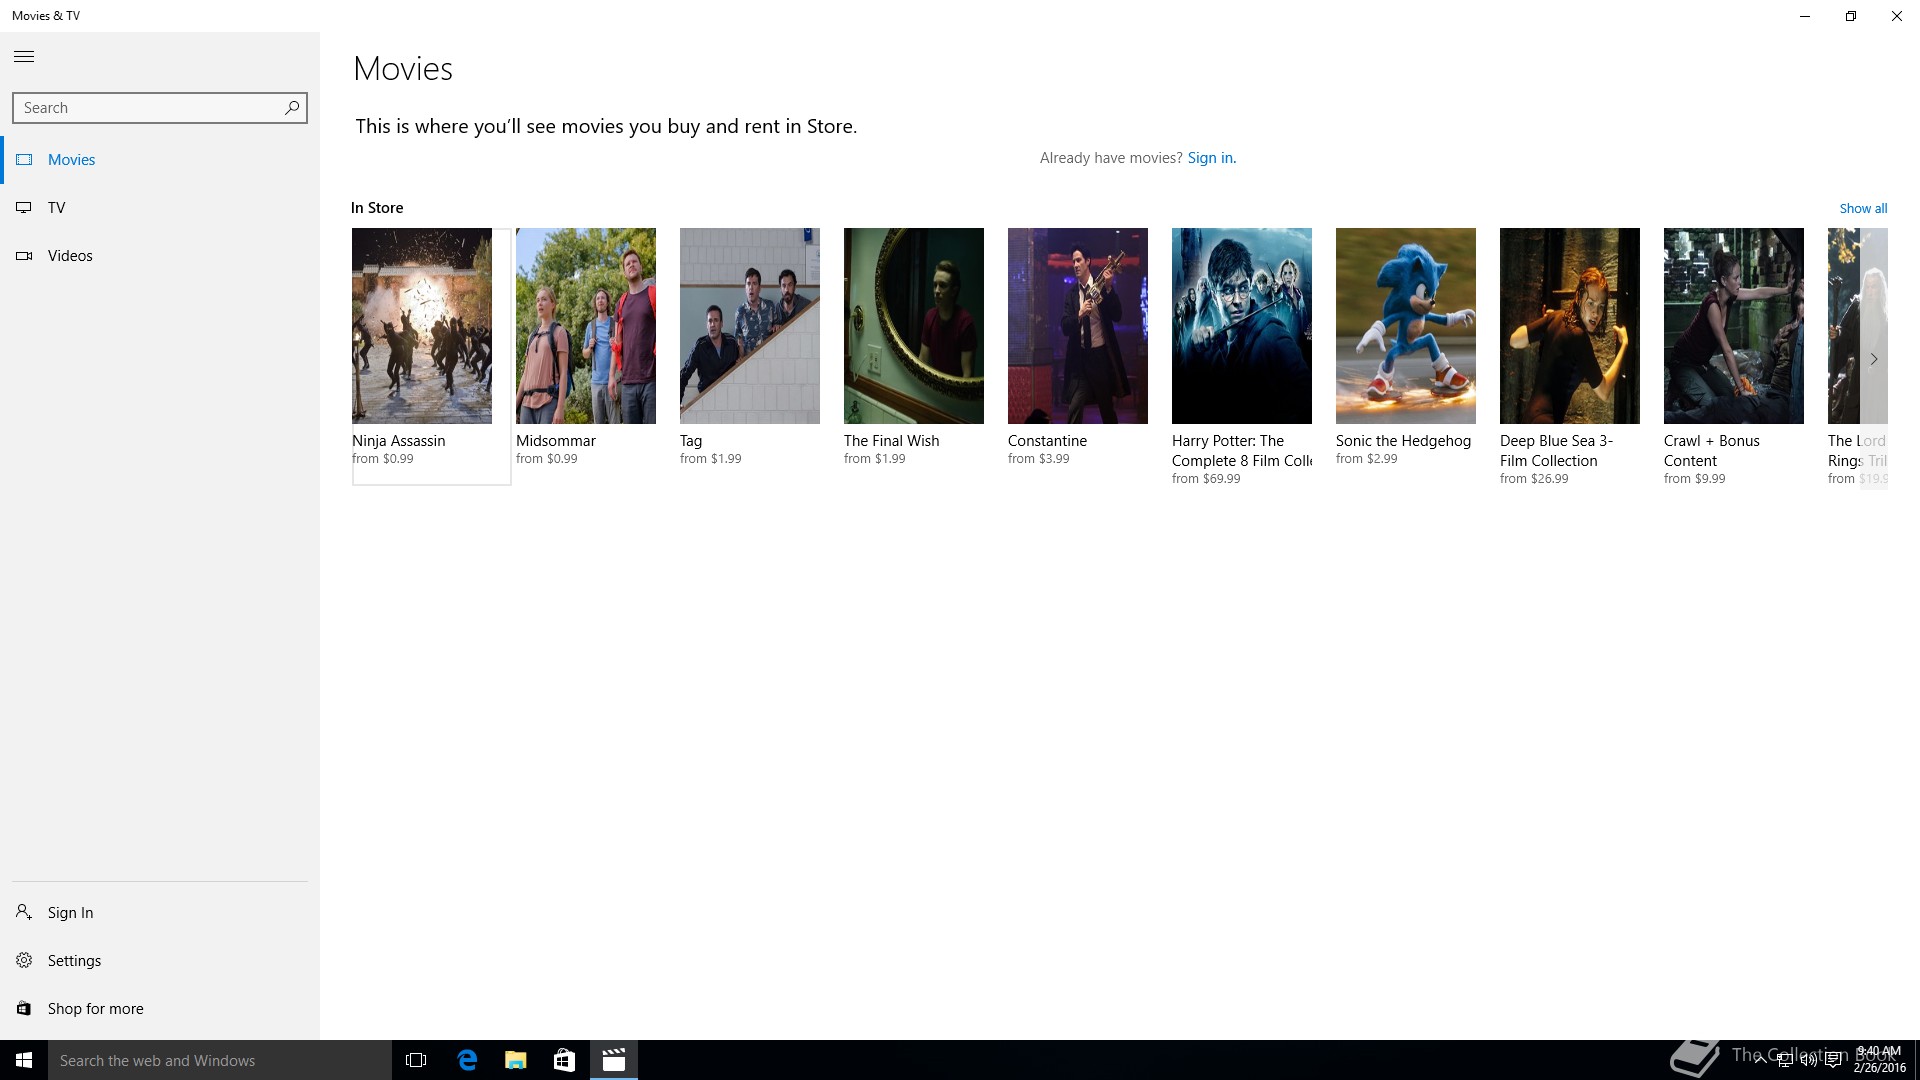The image size is (1920, 1080).
Task: Open the Deep Blue Sea collection poster
Action: 1570,326
